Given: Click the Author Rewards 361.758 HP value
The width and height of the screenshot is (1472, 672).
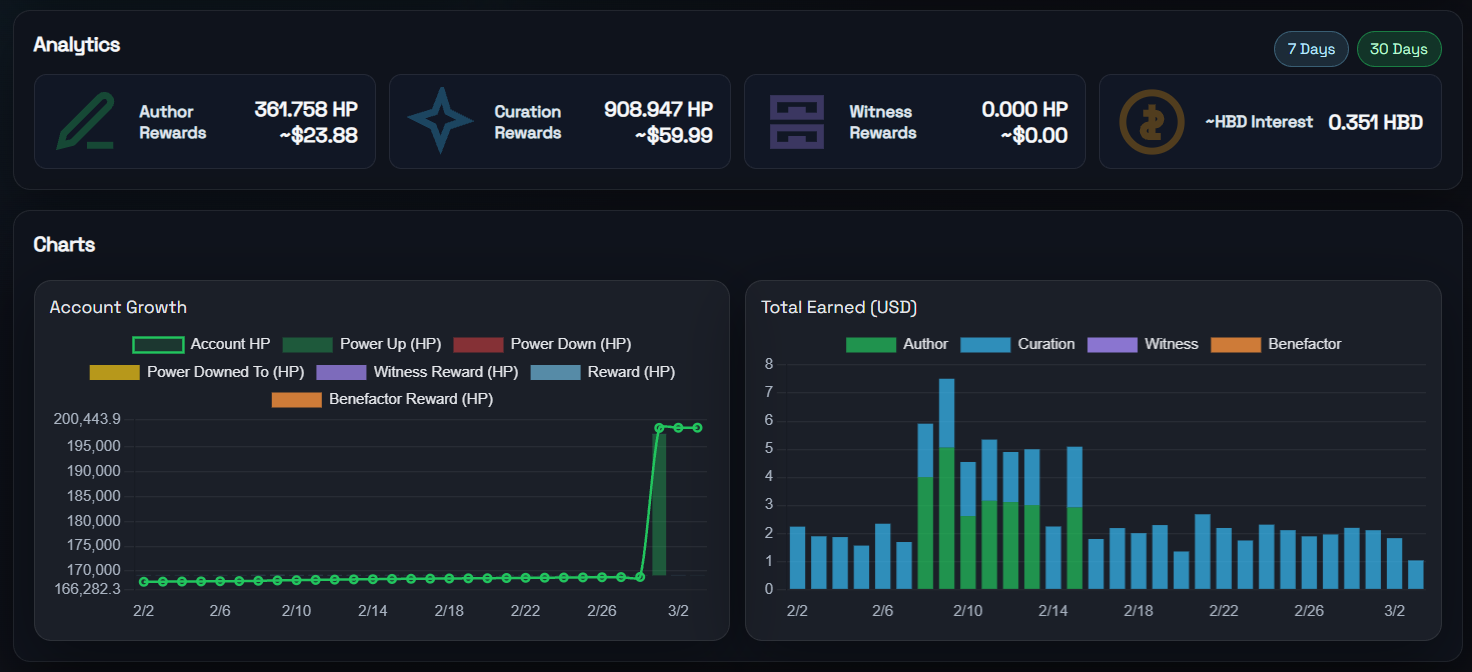Looking at the screenshot, I should (306, 109).
